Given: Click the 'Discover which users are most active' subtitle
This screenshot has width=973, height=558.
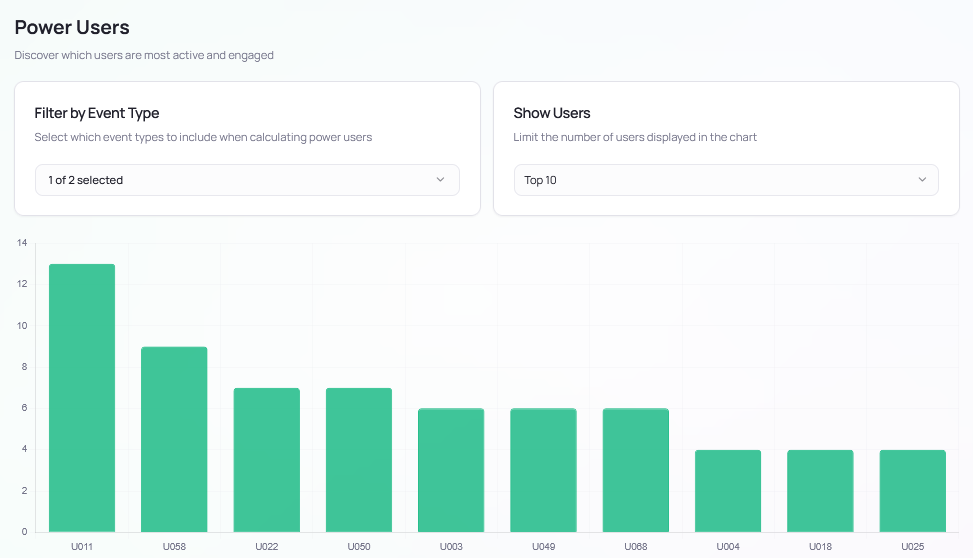Looking at the screenshot, I should 144,55.
